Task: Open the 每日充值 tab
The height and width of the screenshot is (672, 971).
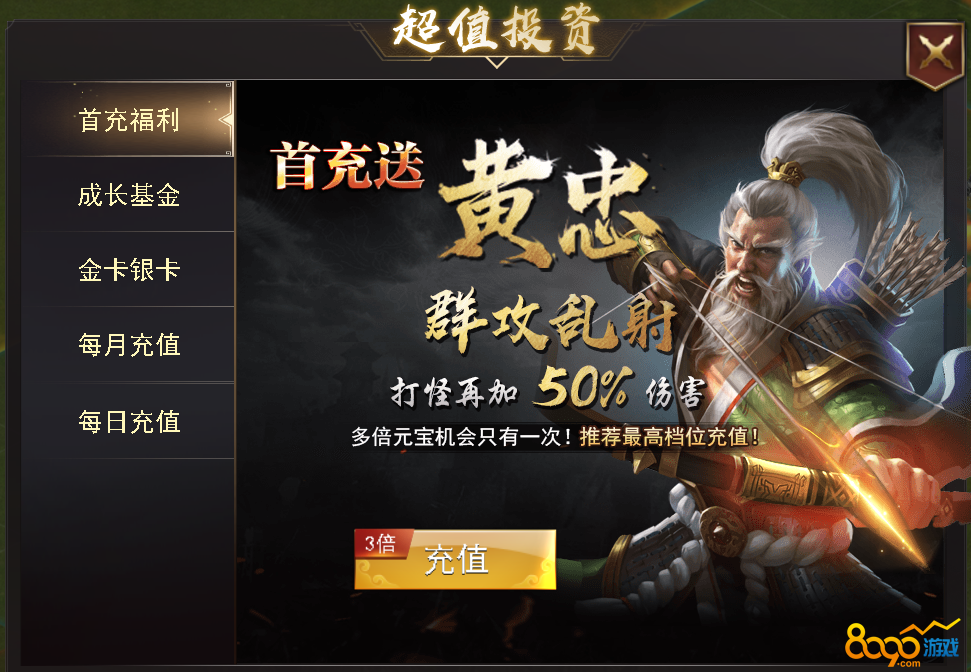Action: tap(128, 421)
